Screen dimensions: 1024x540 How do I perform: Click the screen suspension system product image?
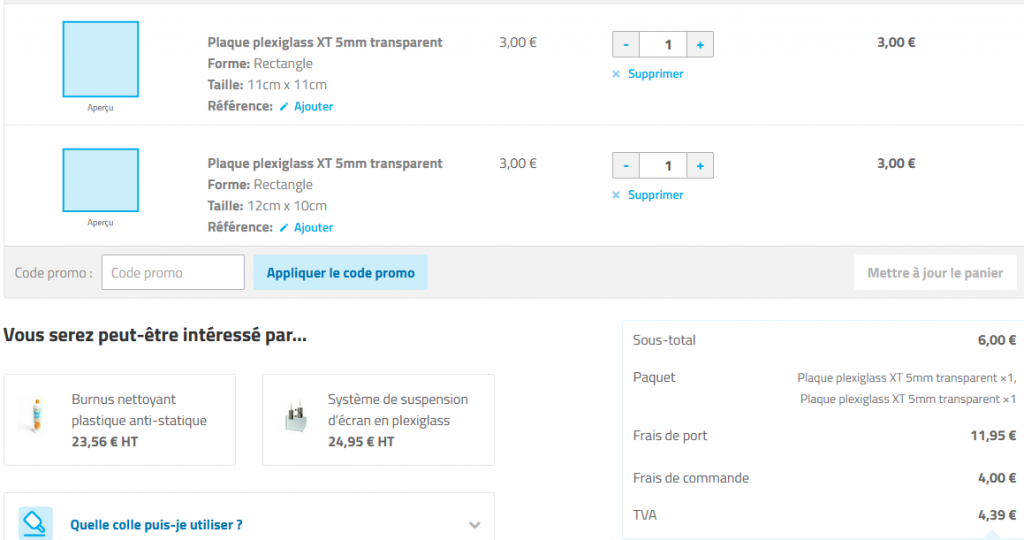[x=293, y=419]
